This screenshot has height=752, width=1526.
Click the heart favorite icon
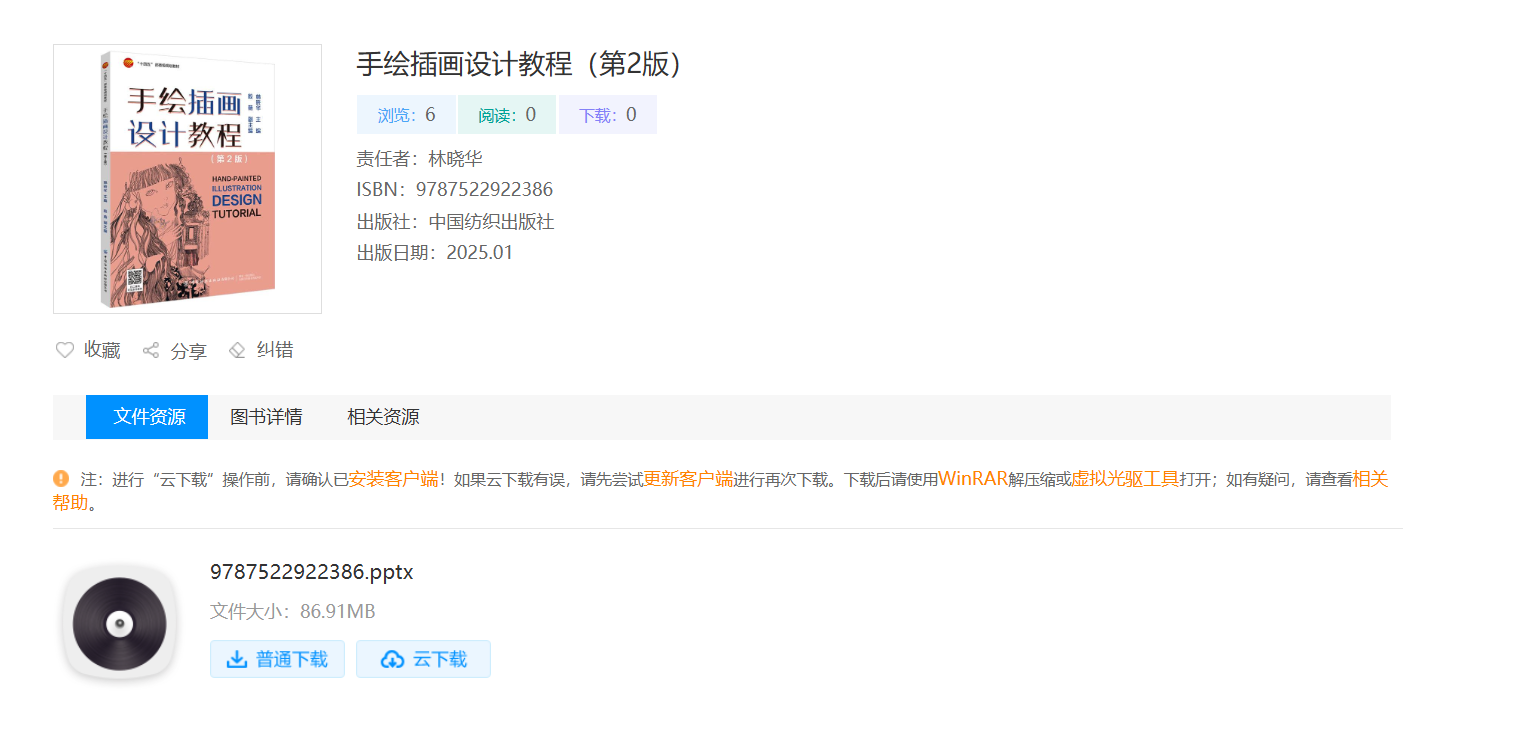pyautogui.click(x=65, y=350)
